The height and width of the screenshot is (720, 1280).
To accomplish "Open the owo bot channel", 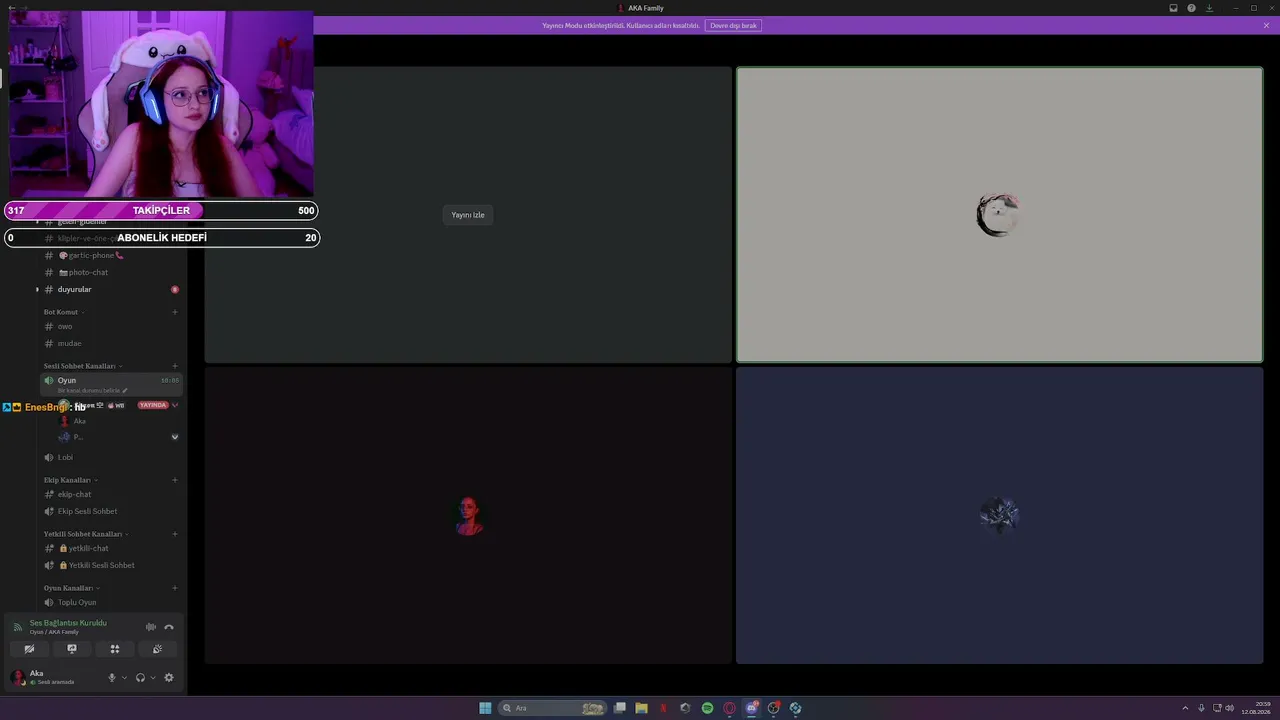I will [x=65, y=326].
